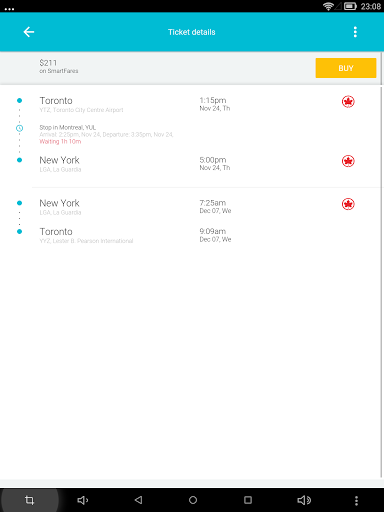Click the Air Canada logo beside New York 5:00pm
The image size is (384, 512).
(x=348, y=161)
